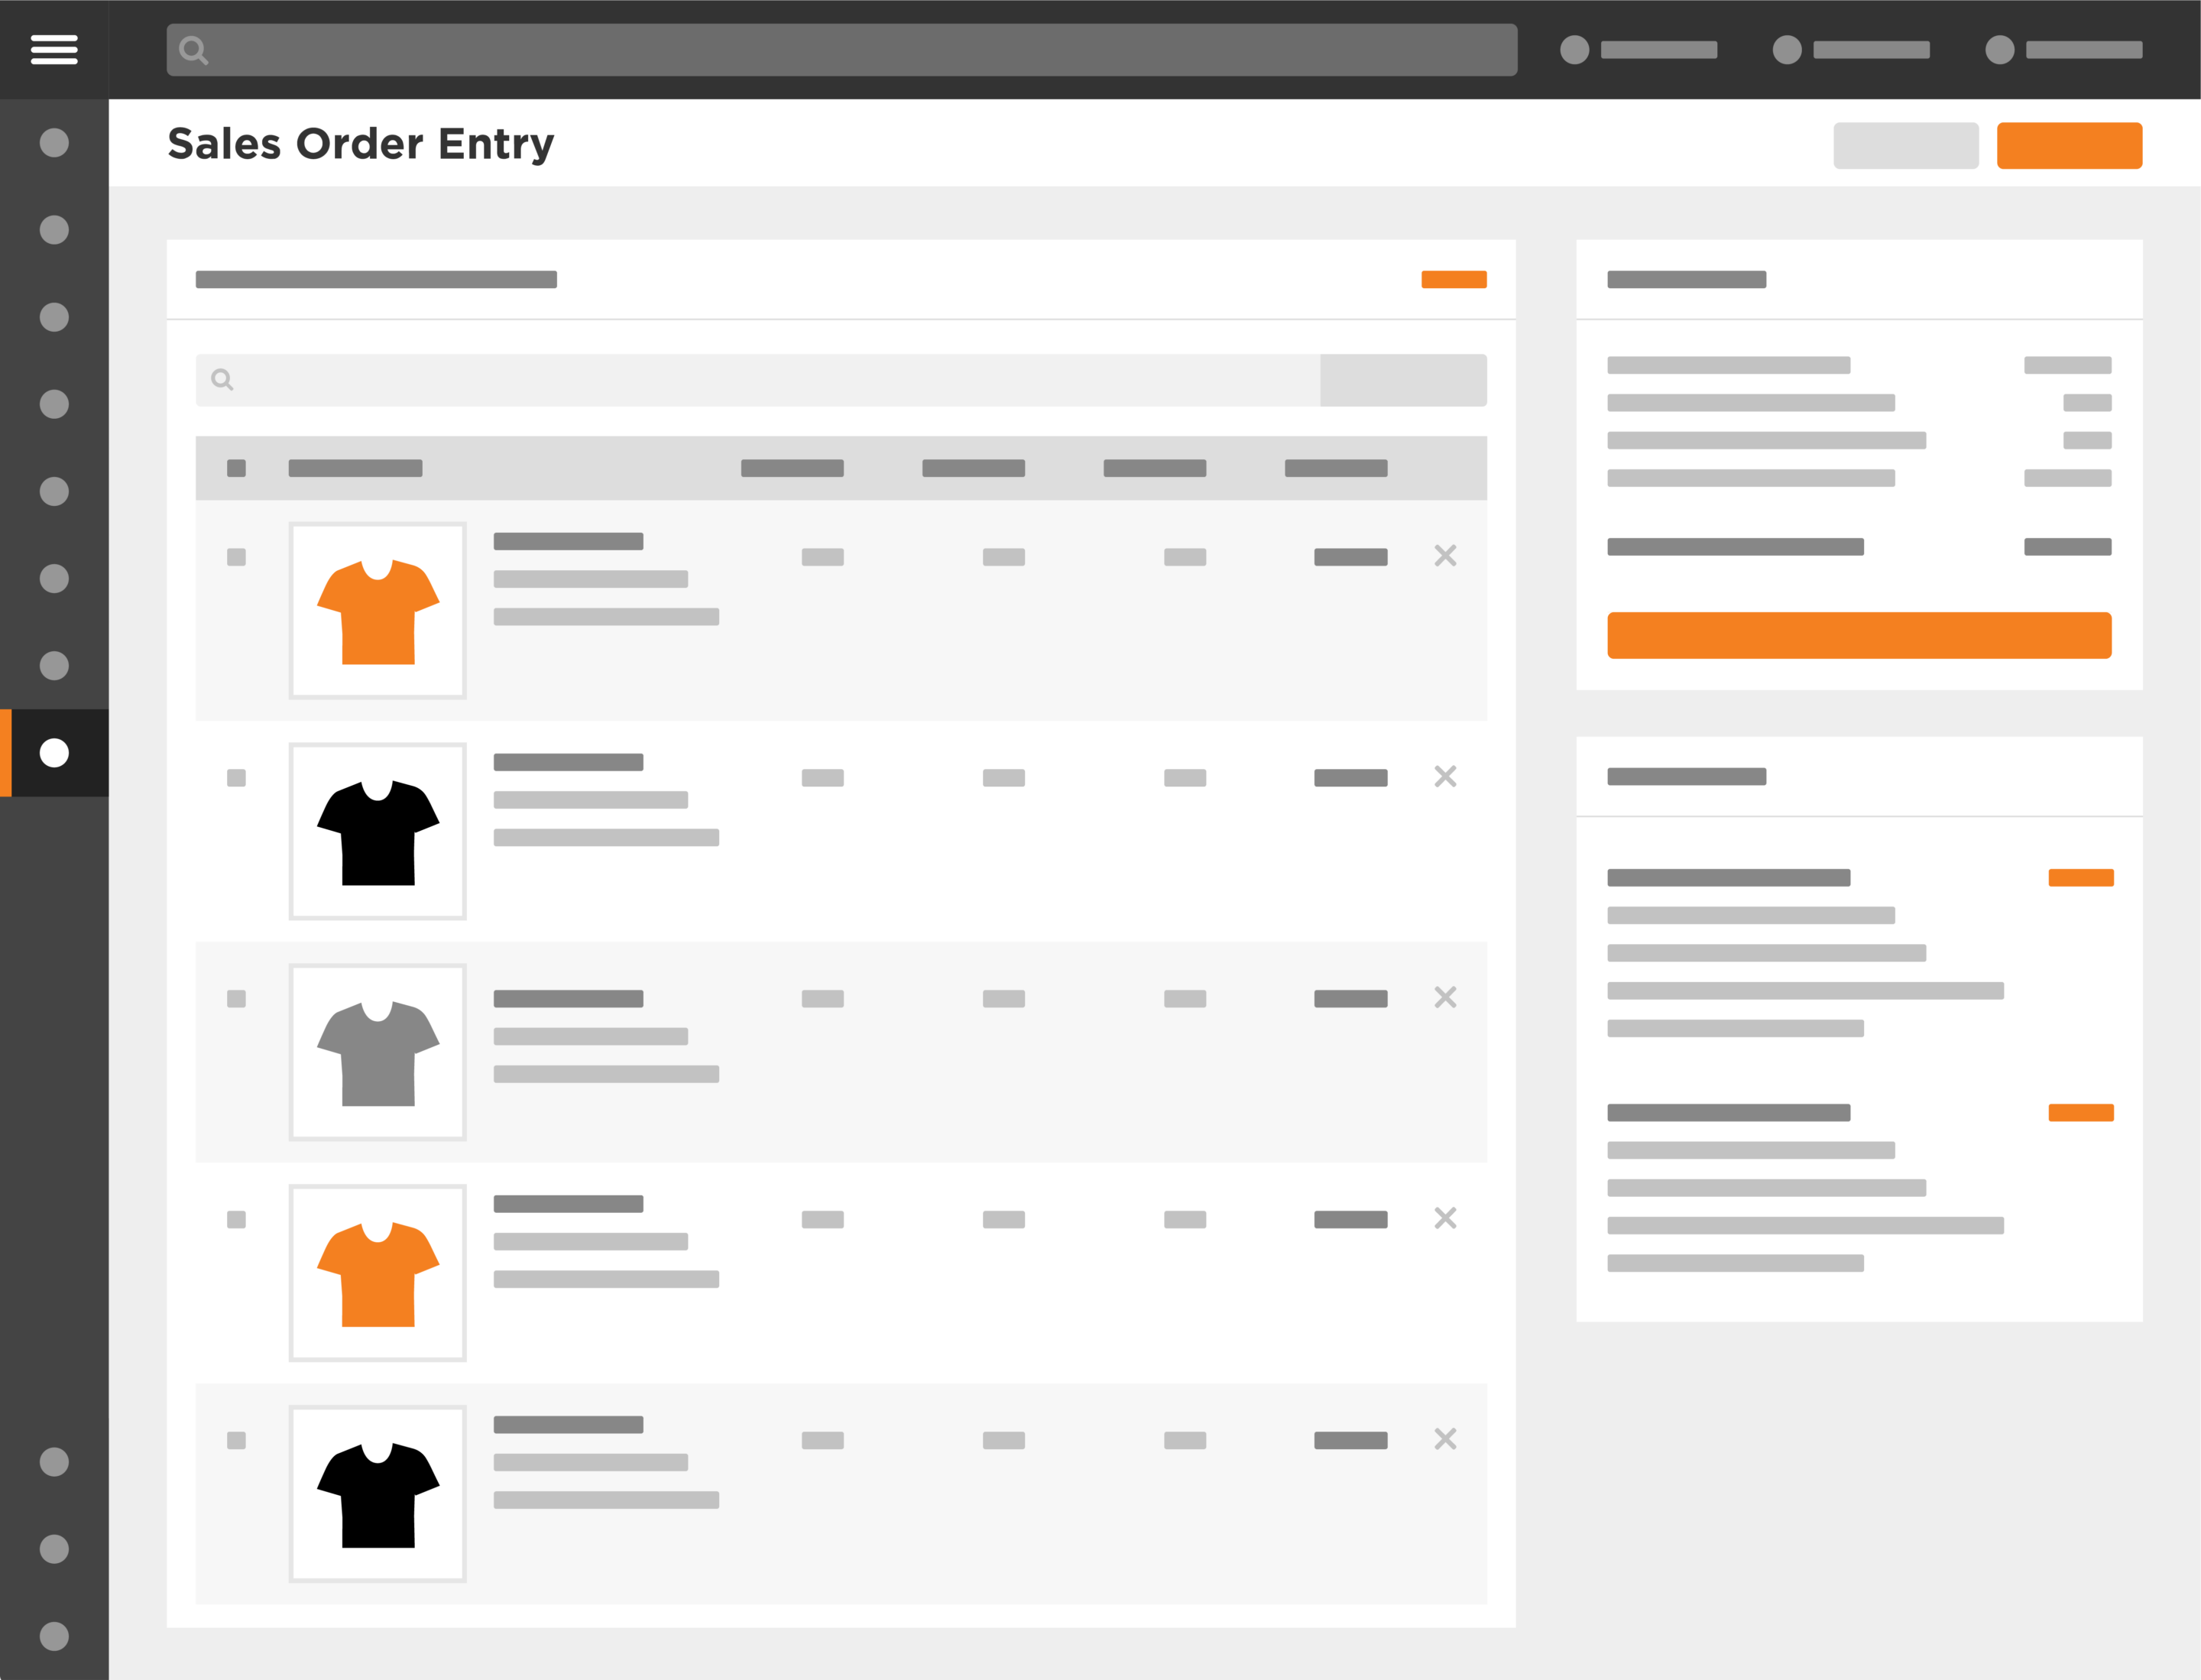Click the gray button attached to product search

coord(1402,380)
